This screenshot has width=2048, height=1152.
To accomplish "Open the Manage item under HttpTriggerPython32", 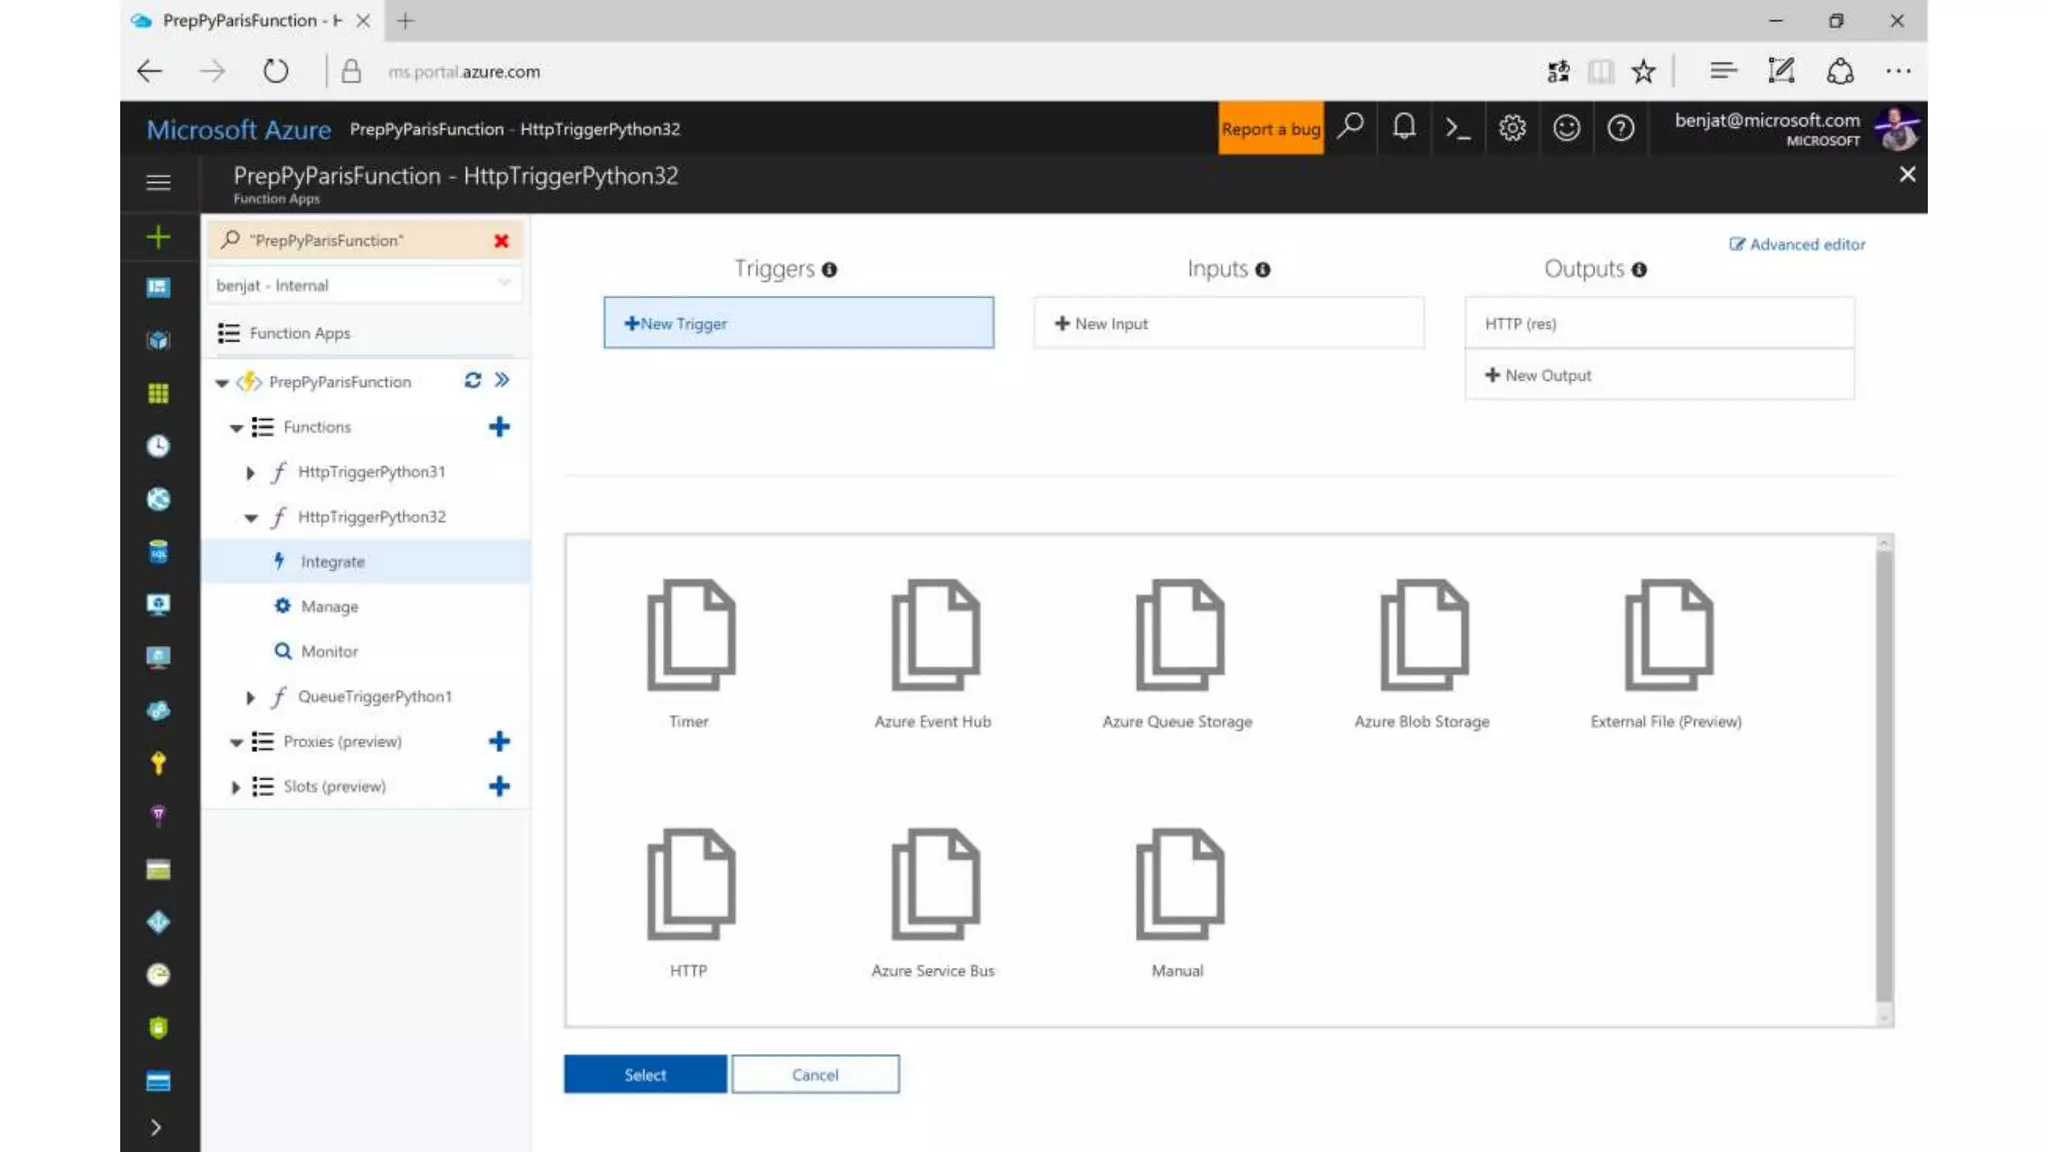I will (329, 606).
